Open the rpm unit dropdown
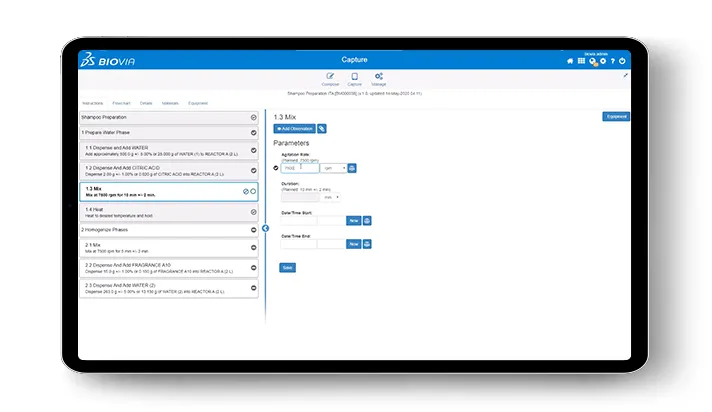The width and height of the screenshot is (712, 412). tap(333, 168)
